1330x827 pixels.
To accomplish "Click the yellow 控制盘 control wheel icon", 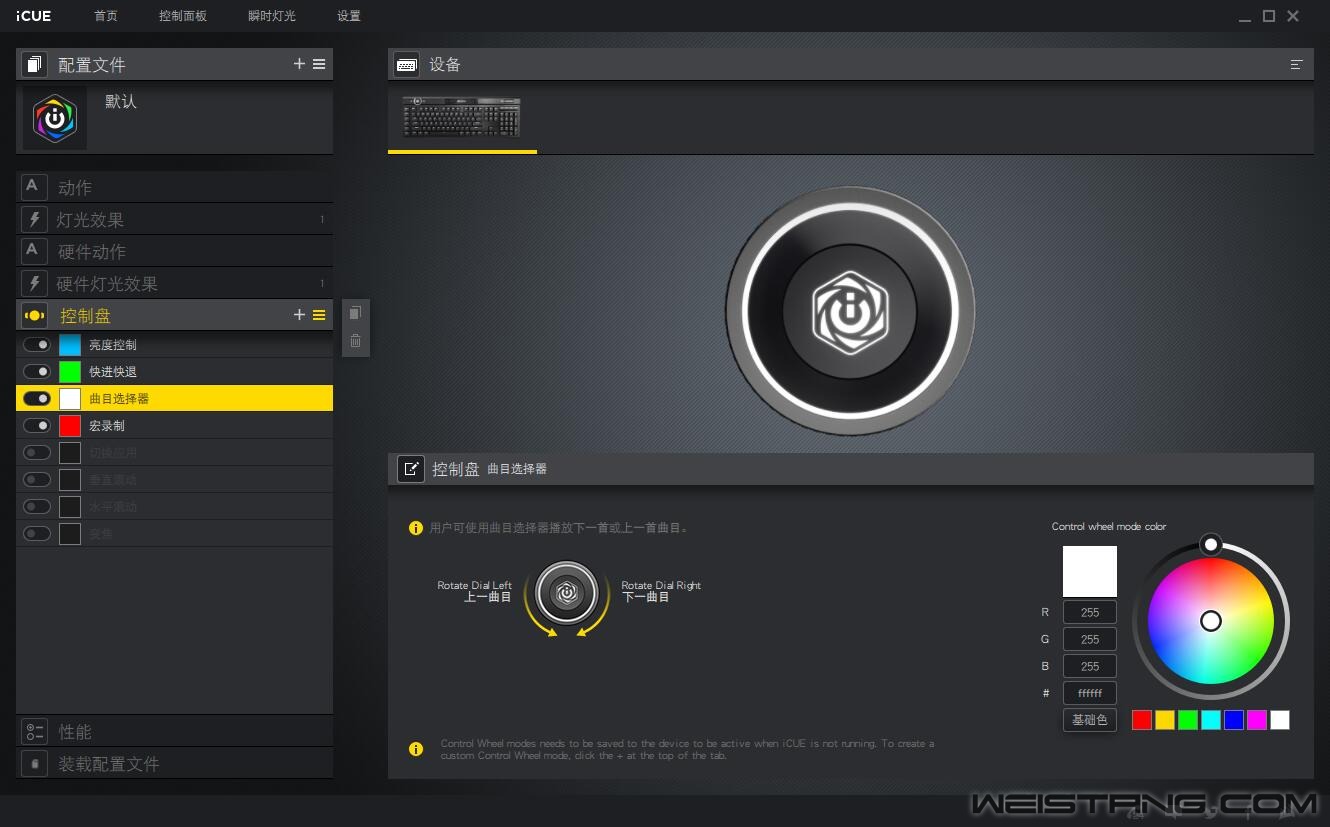I will [x=34, y=315].
